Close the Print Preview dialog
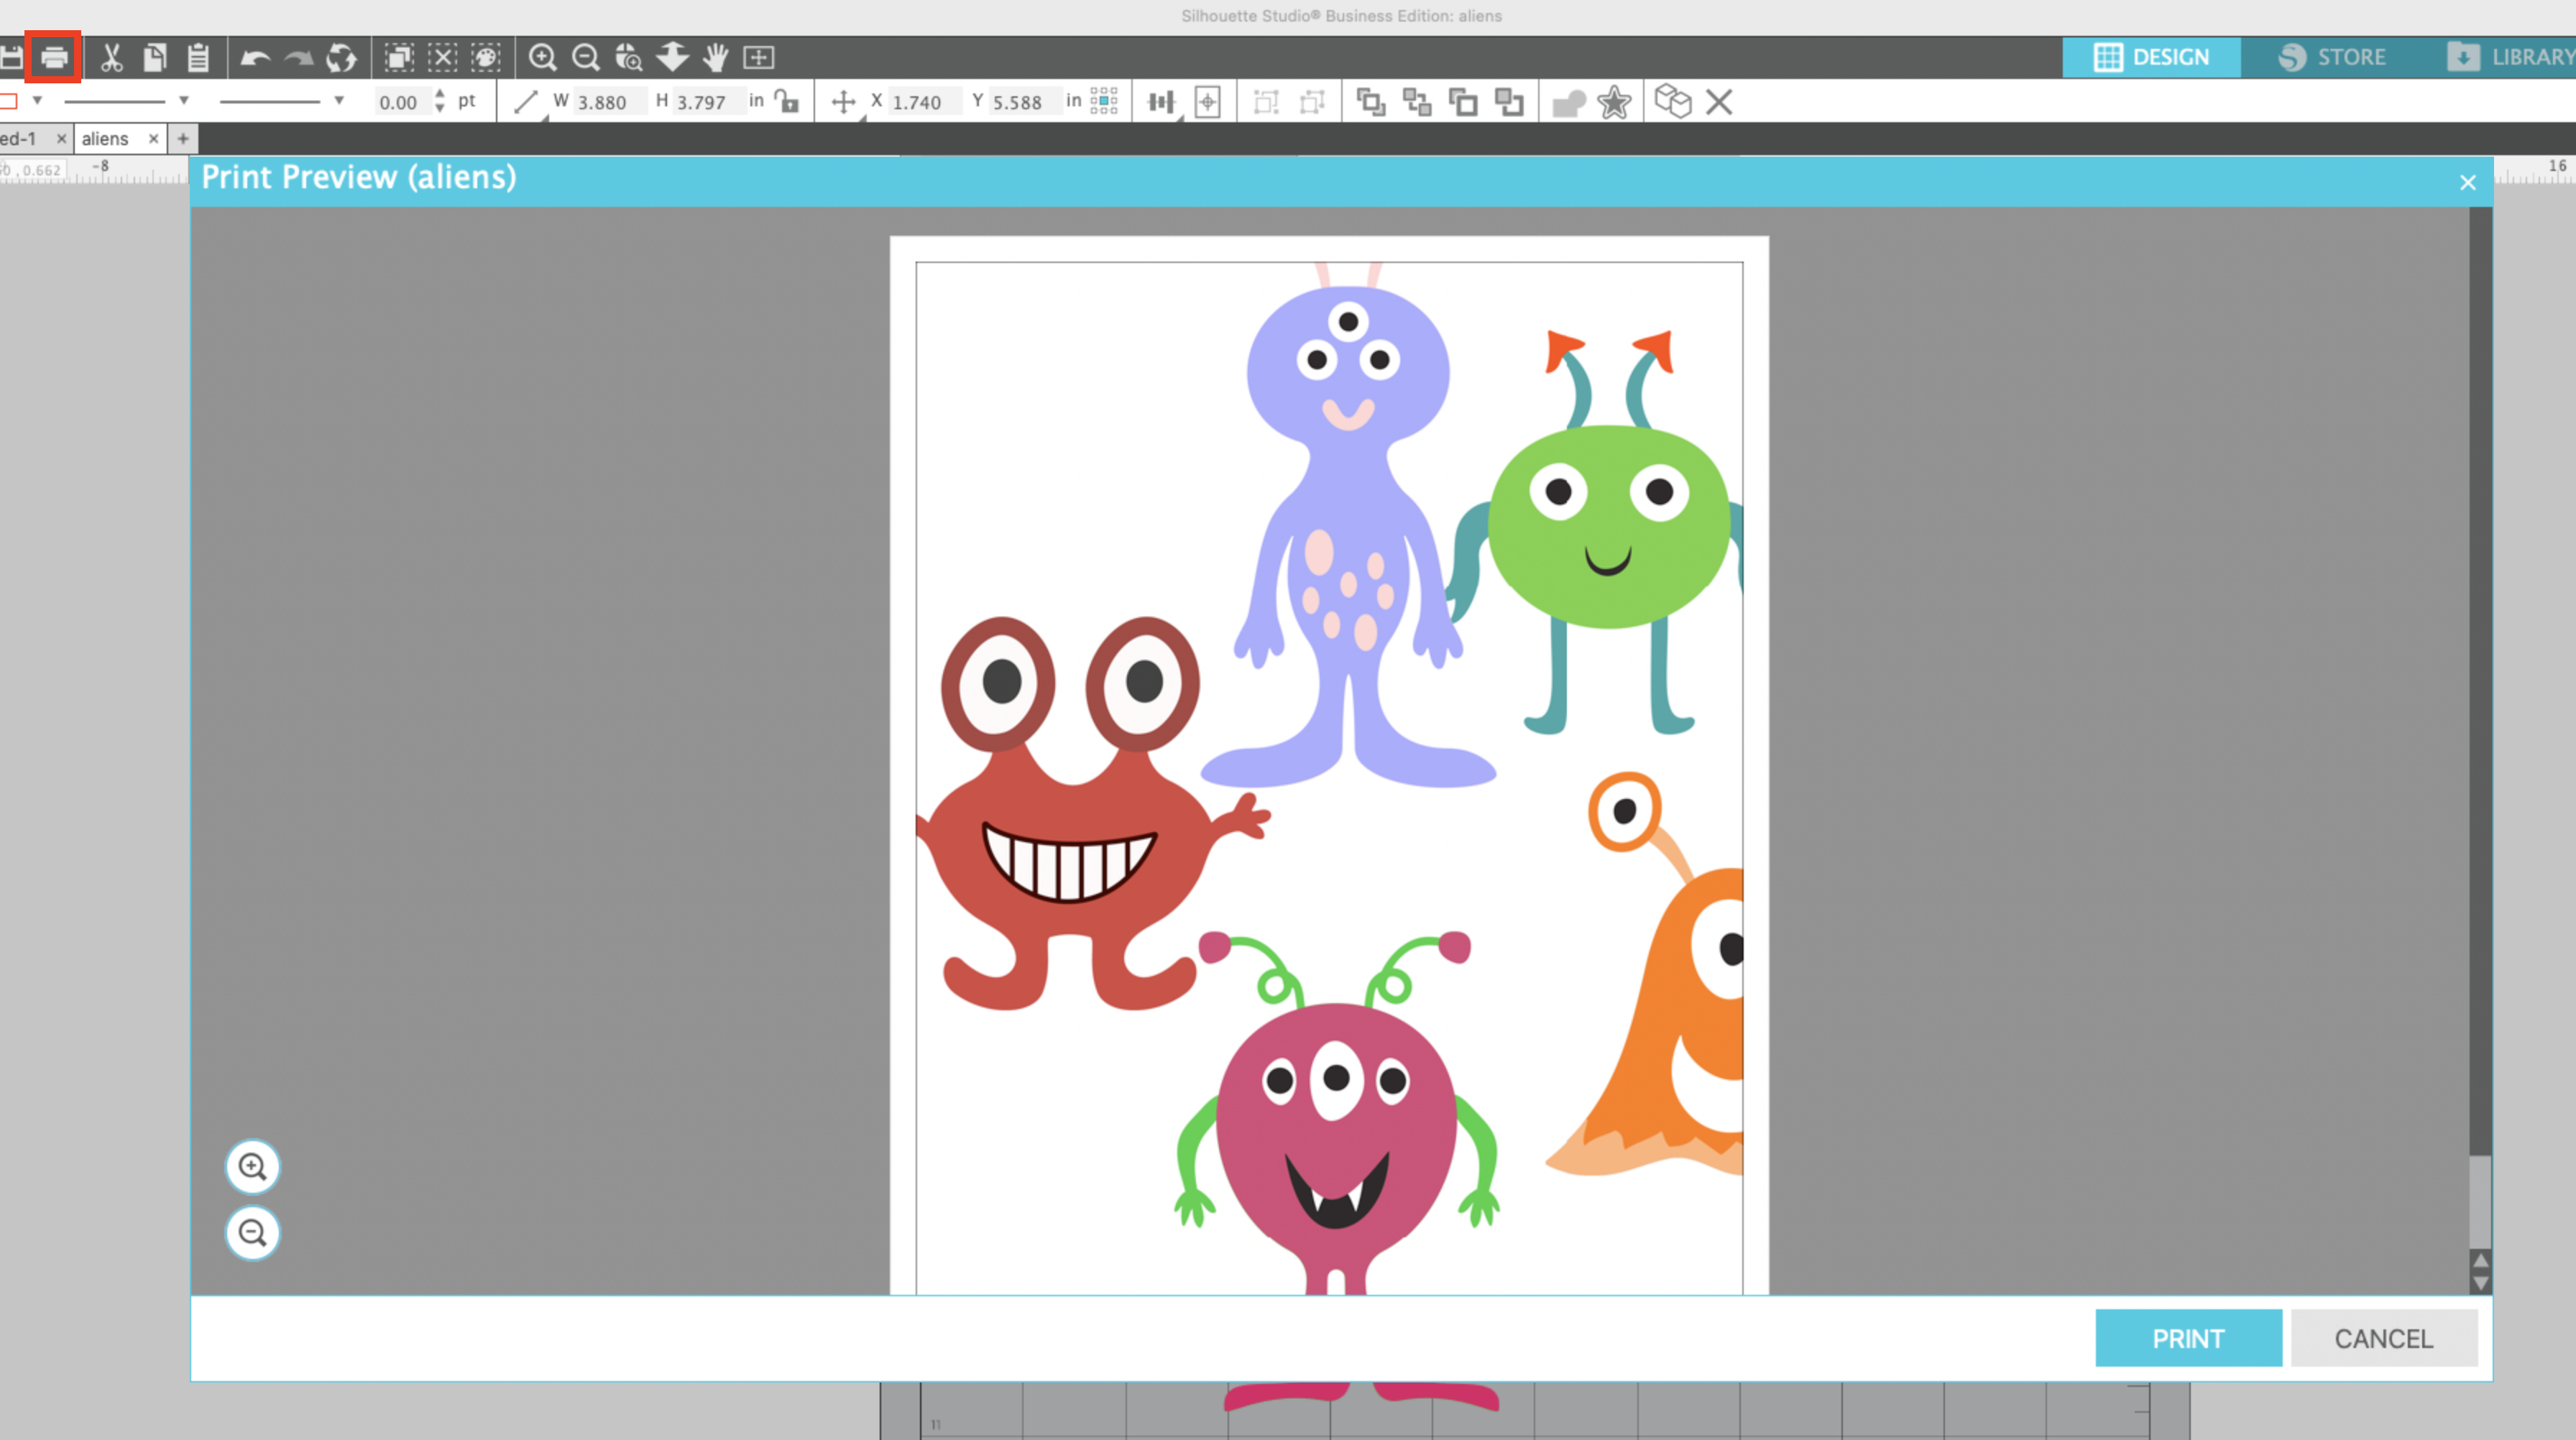 (x=2468, y=182)
